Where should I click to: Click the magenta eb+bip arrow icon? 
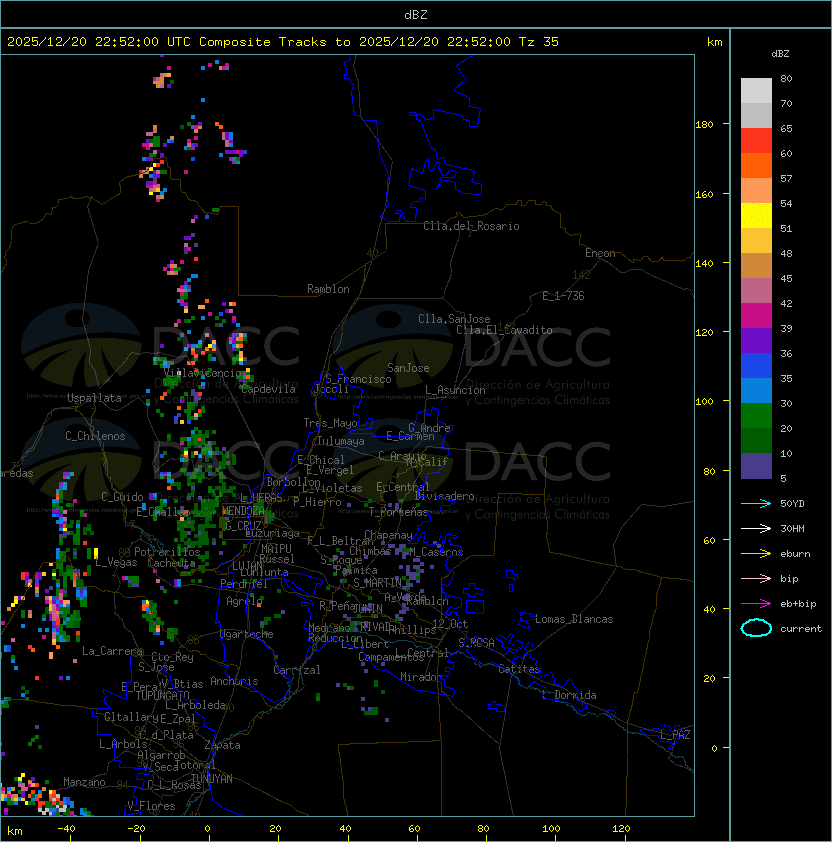[x=756, y=604]
